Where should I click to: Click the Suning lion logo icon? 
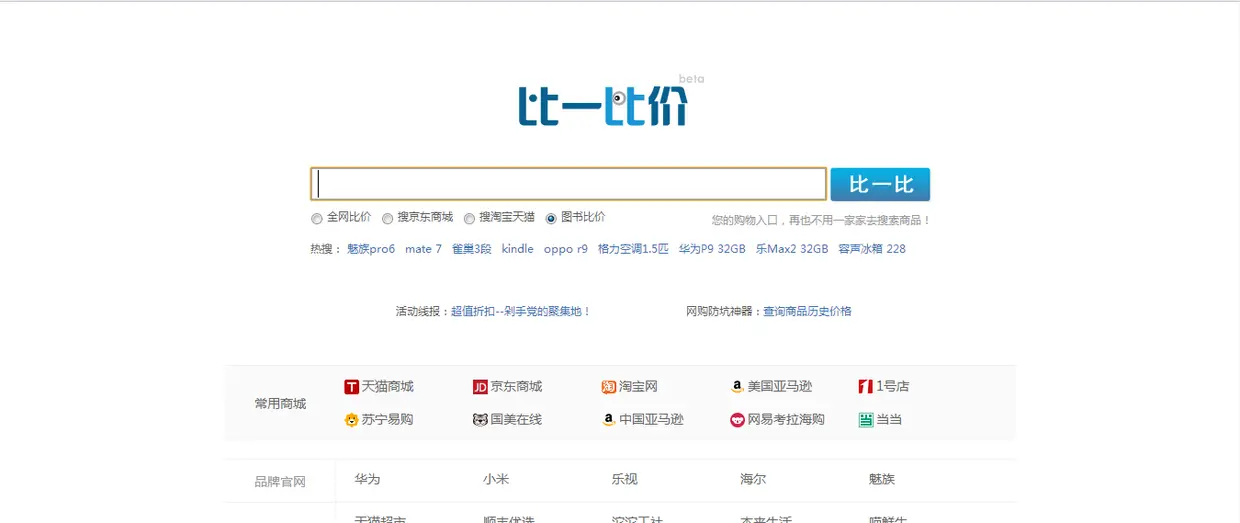point(352,420)
